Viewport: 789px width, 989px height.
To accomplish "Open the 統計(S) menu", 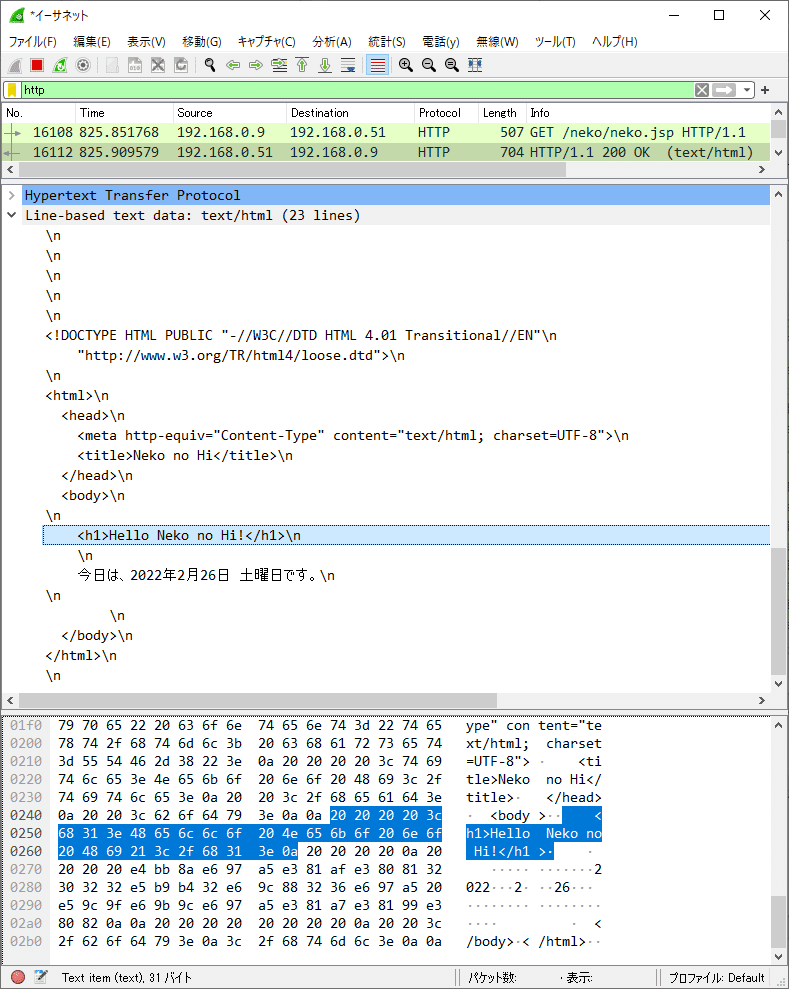I will [x=387, y=42].
